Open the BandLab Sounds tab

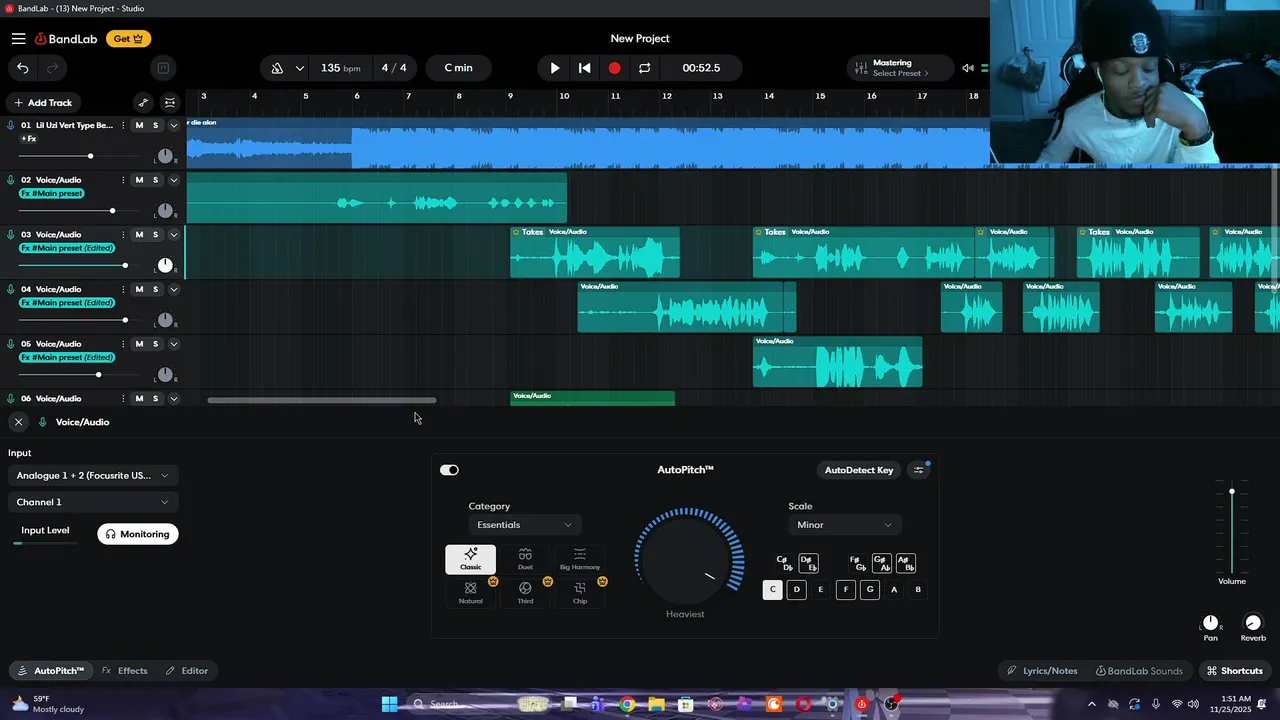pyautogui.click(x=1139, y=671)
